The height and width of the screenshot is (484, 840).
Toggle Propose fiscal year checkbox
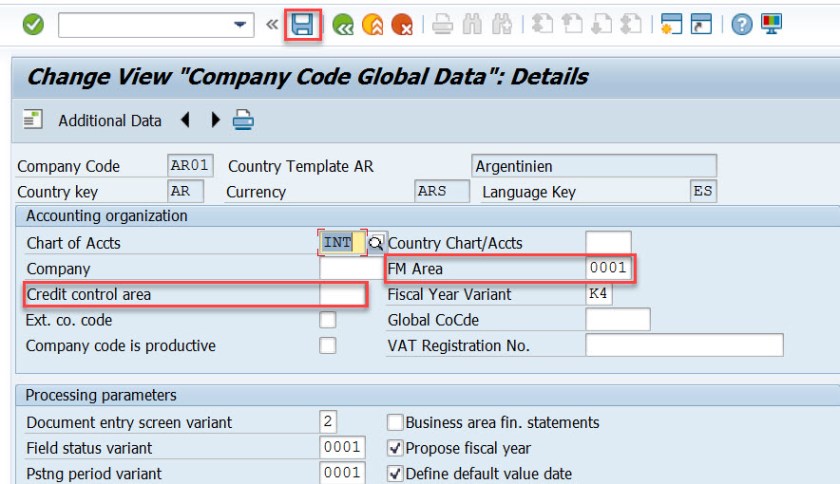click(395, 448)
